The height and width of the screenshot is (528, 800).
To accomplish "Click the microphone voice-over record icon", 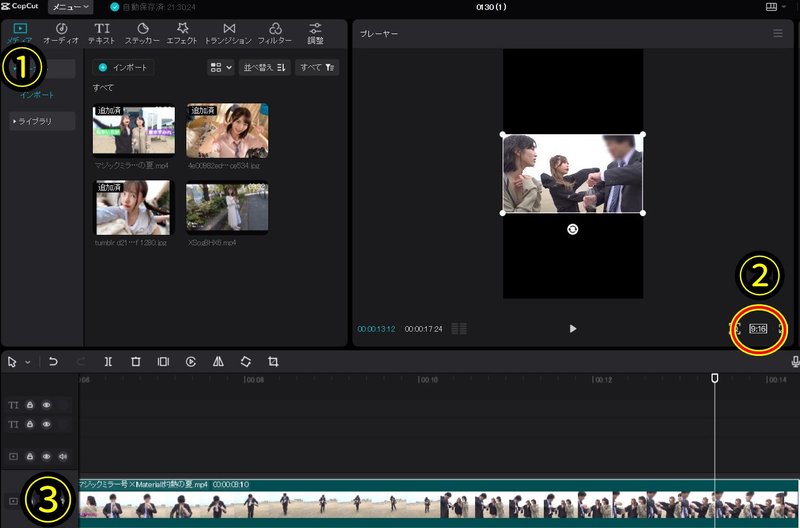I will (x=795, y=362).
